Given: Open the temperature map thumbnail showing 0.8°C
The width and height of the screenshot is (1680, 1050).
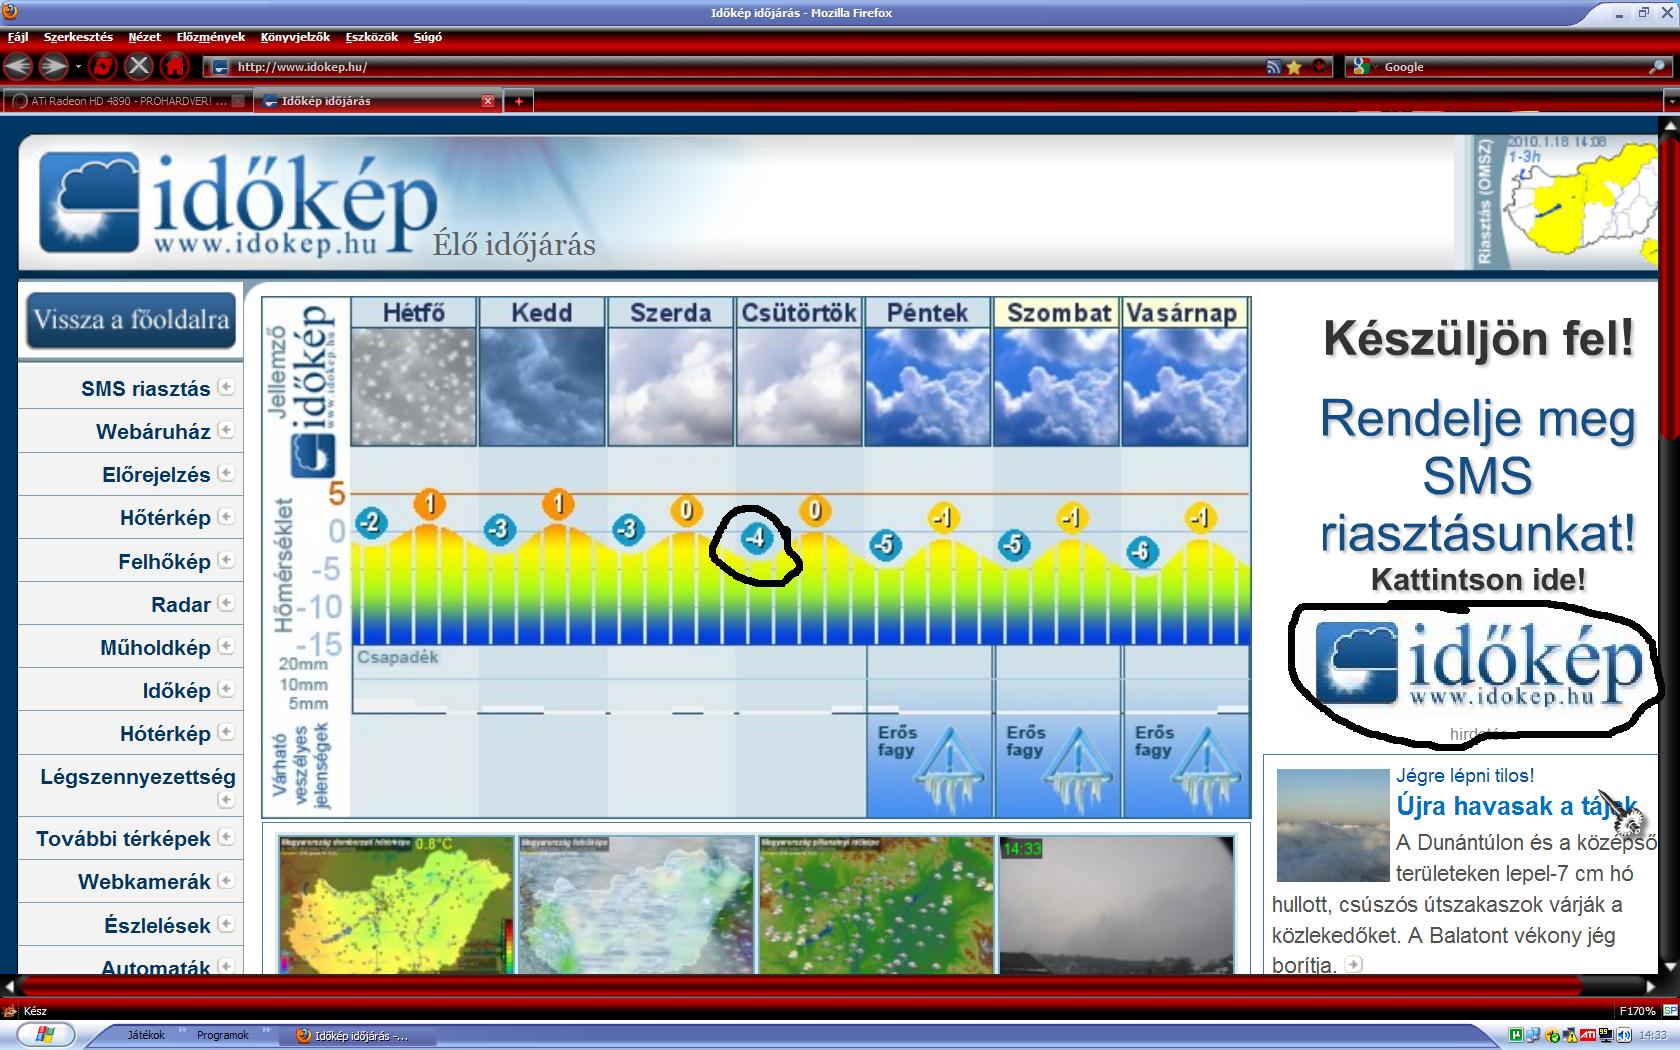Looking at the screenshot, I should point(396,905).
